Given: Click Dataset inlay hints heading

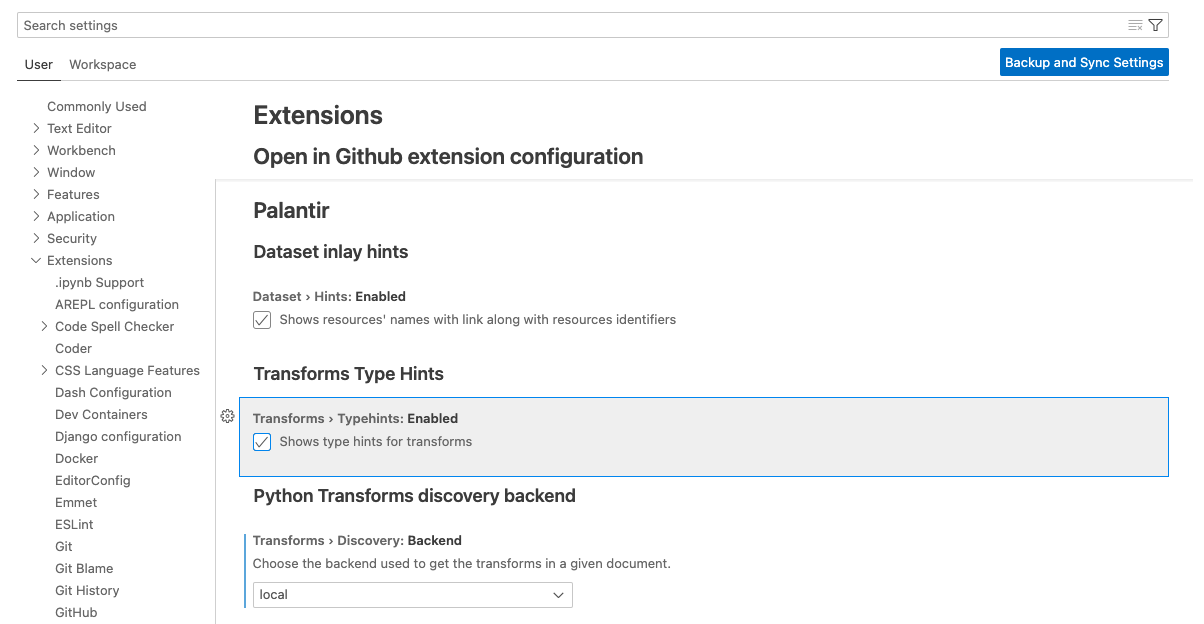Looking at the screenshot, I should click(x=331, y=252).
